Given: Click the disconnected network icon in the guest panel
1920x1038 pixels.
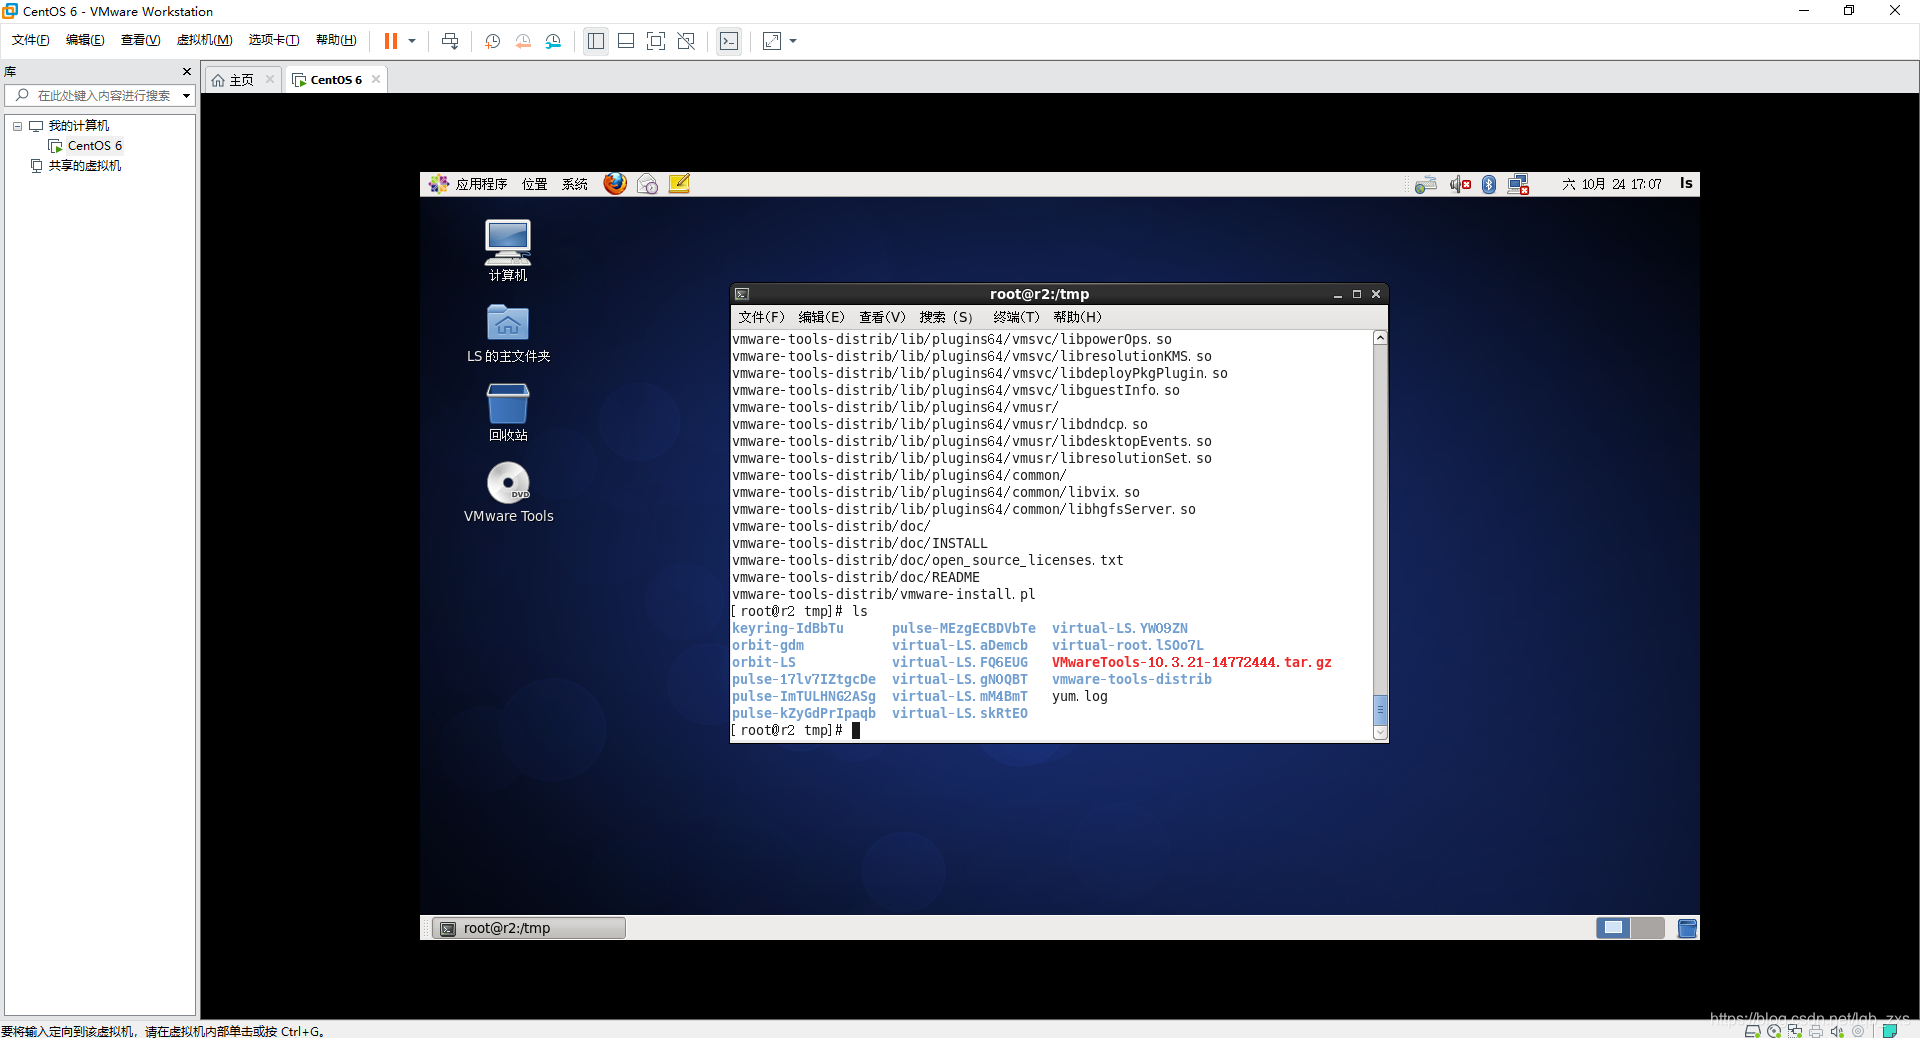Looking at the screenshot, I should click(1518, 184).
